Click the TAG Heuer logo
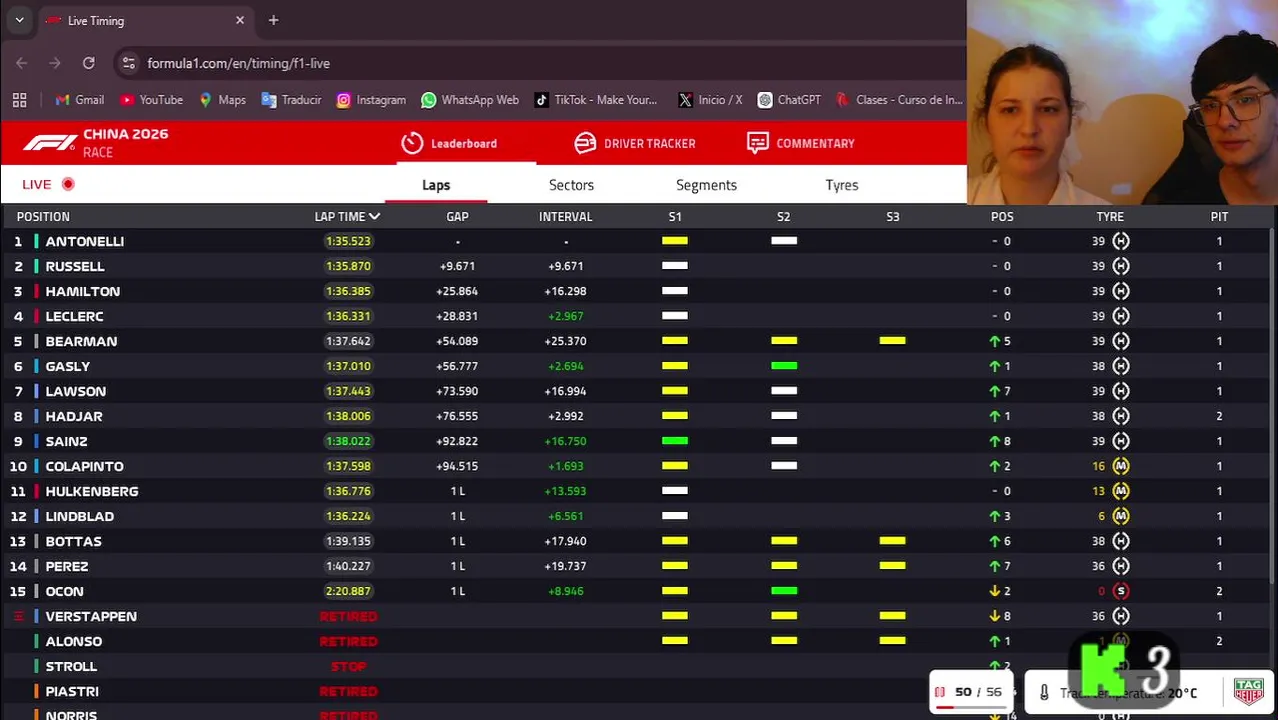Screen dimensions: 1278x720 (x=1249, y=692)
